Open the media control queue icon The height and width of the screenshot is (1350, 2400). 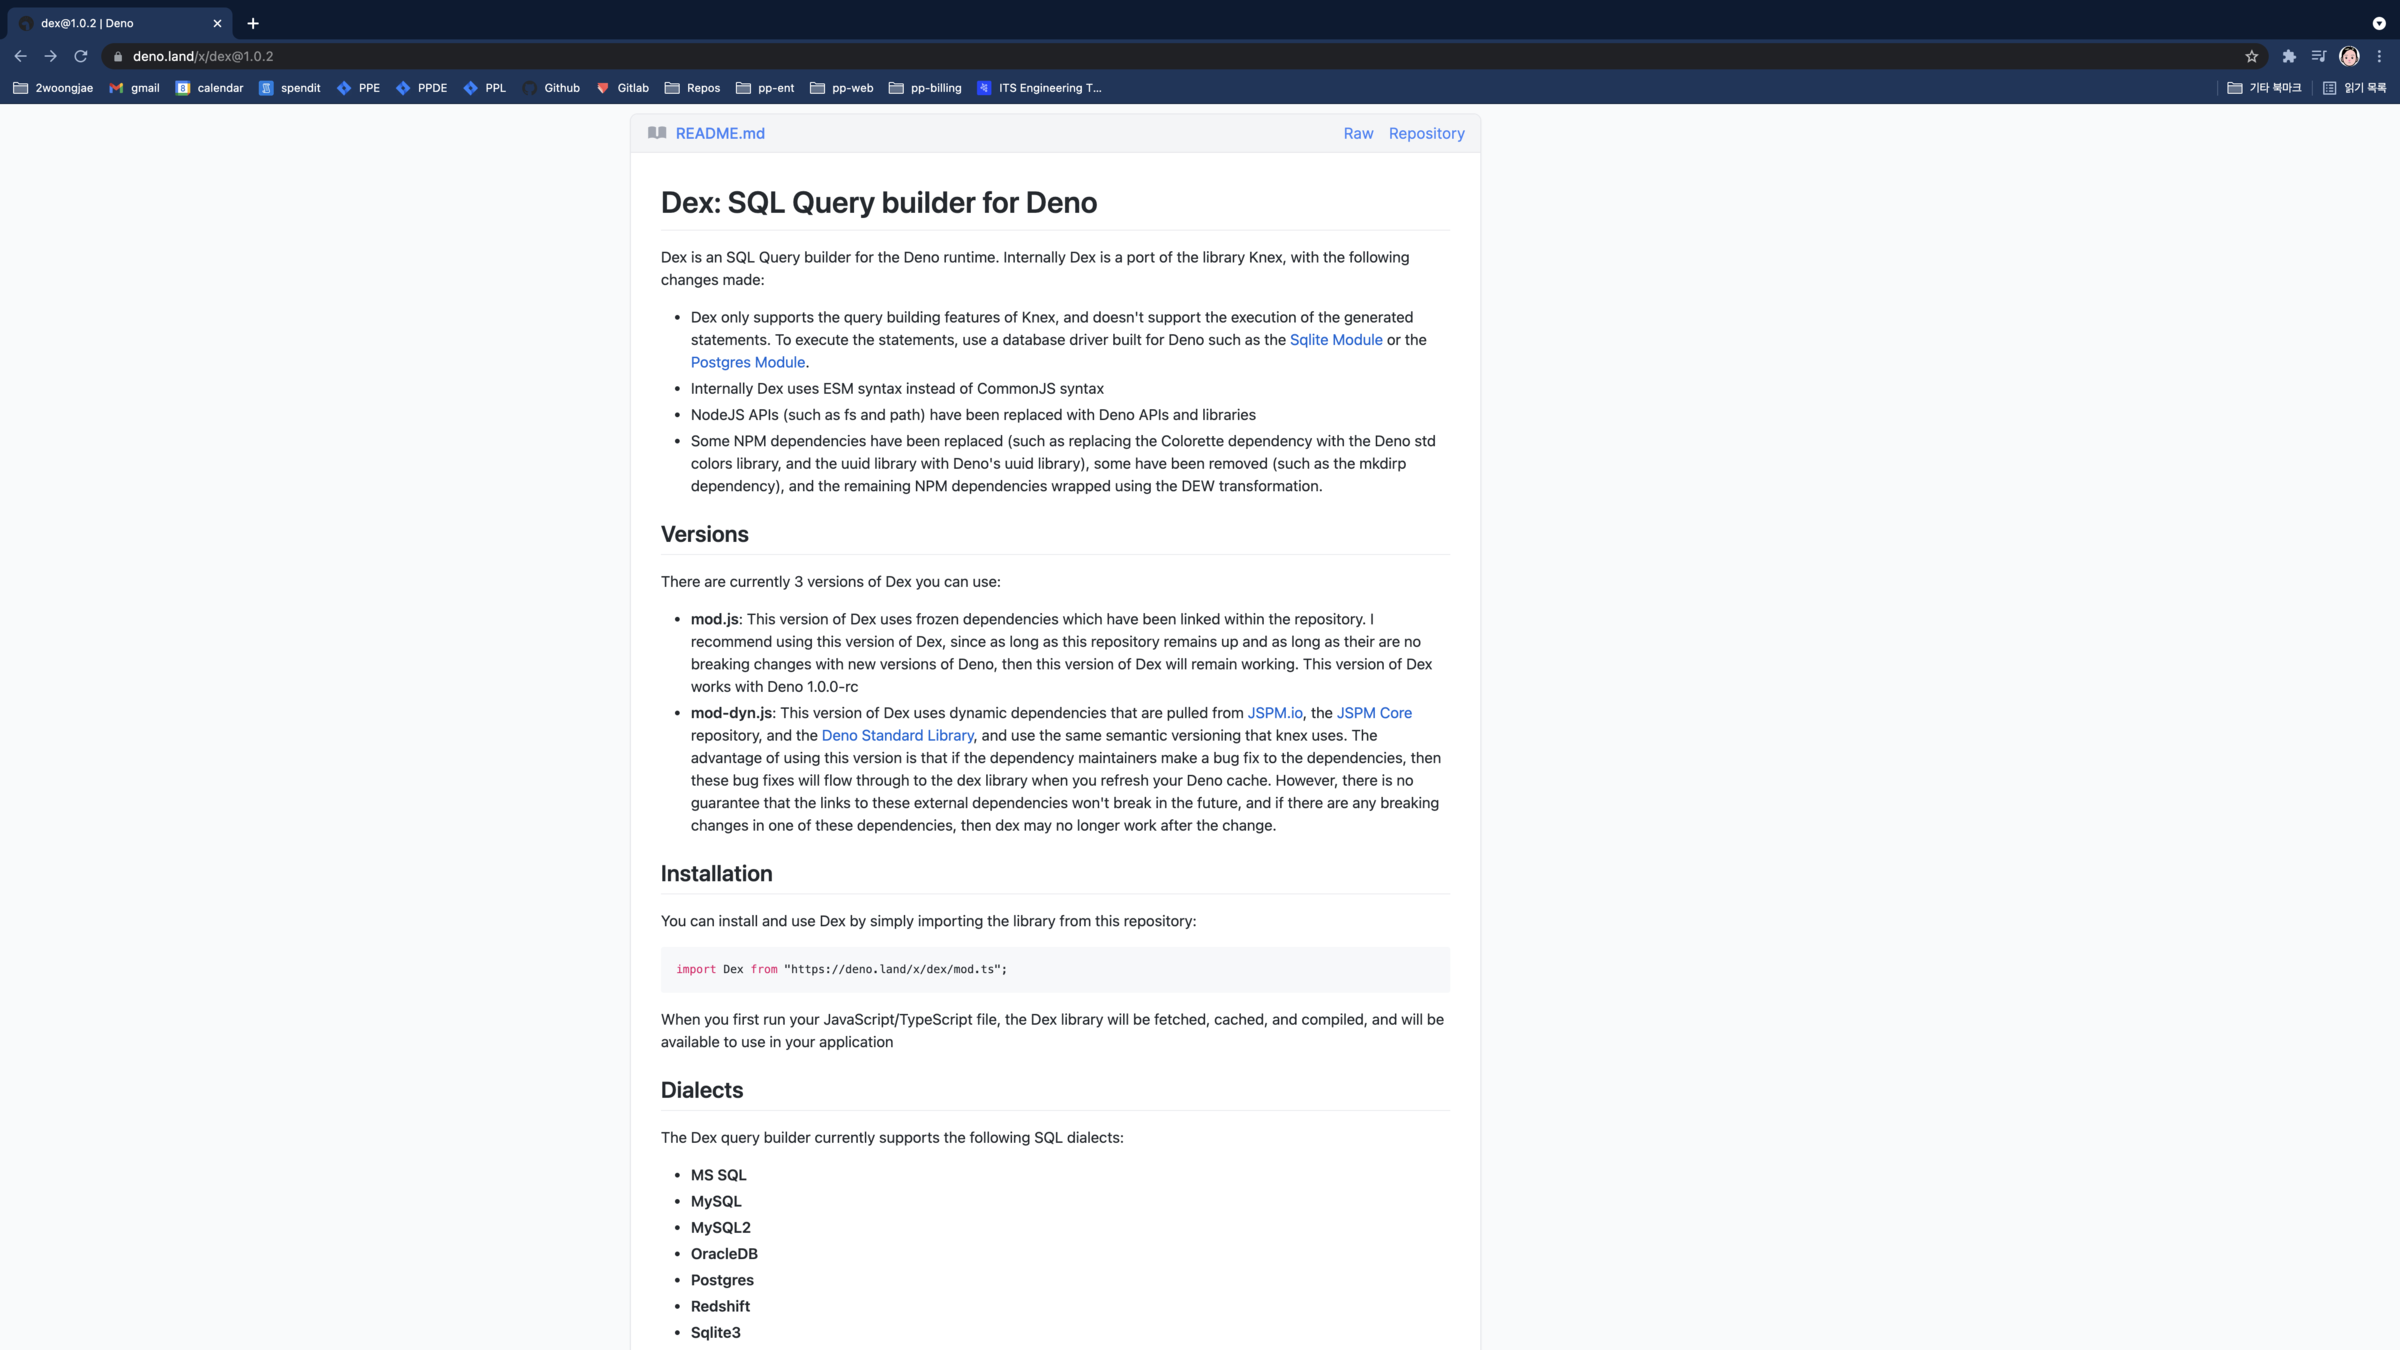click(2318, 56)
